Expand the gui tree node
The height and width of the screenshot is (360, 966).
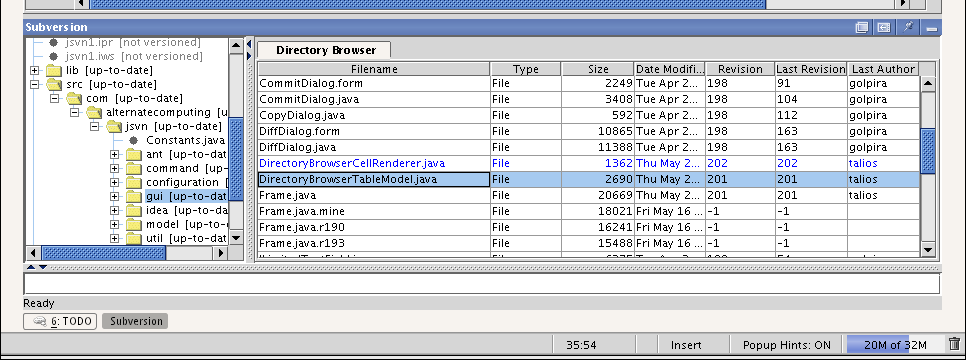pyautogui.click(x=115, y=197)
